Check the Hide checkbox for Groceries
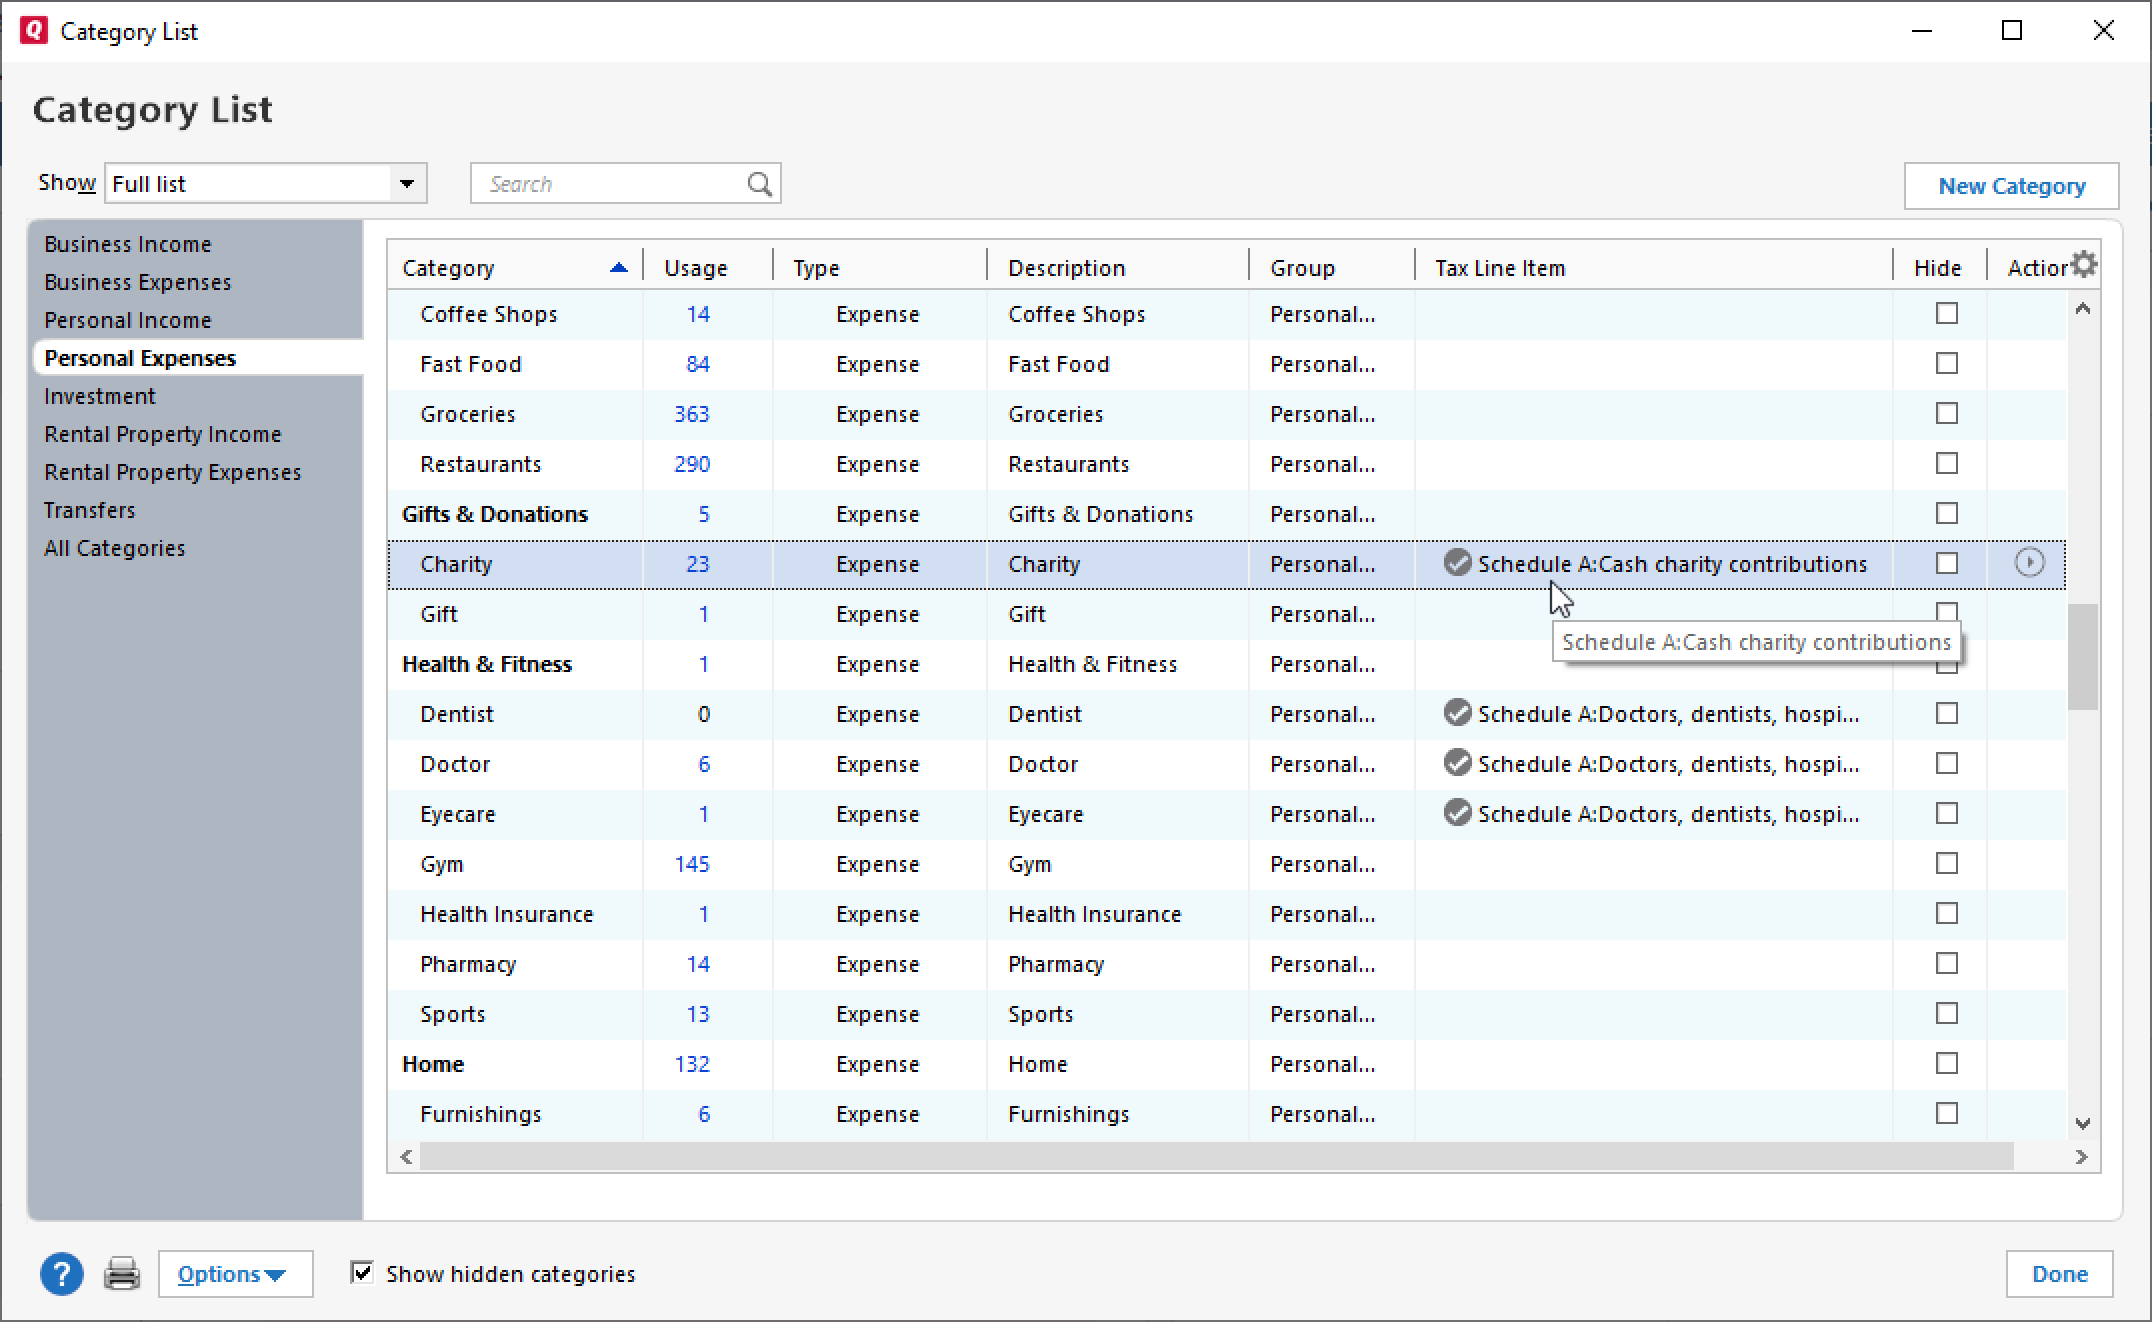 point(1945,413)
